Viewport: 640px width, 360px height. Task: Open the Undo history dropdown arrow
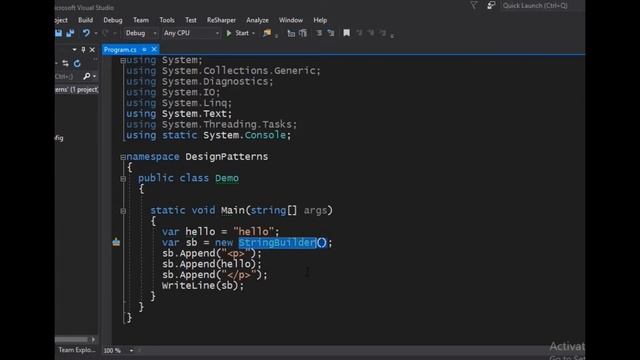96,33
